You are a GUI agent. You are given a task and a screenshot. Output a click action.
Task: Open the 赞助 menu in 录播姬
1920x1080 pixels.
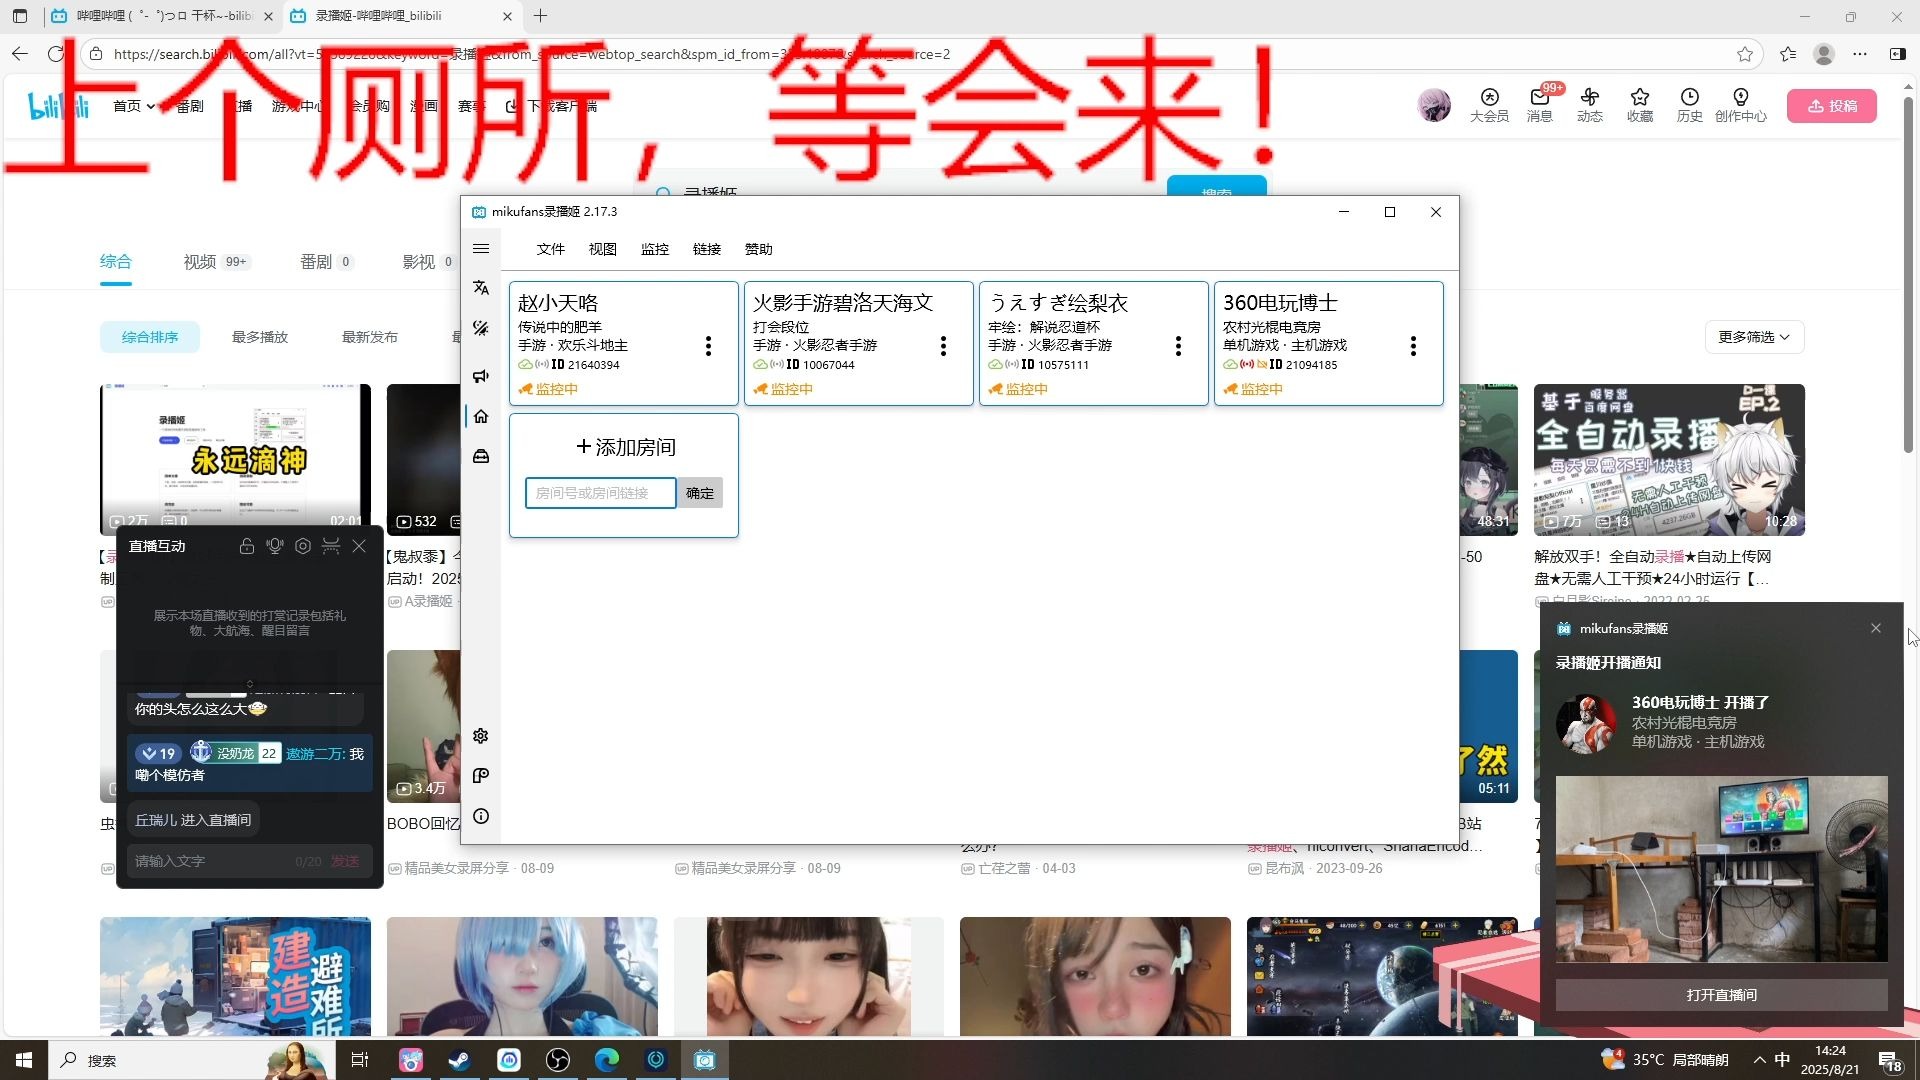click(x=759, y=249)
